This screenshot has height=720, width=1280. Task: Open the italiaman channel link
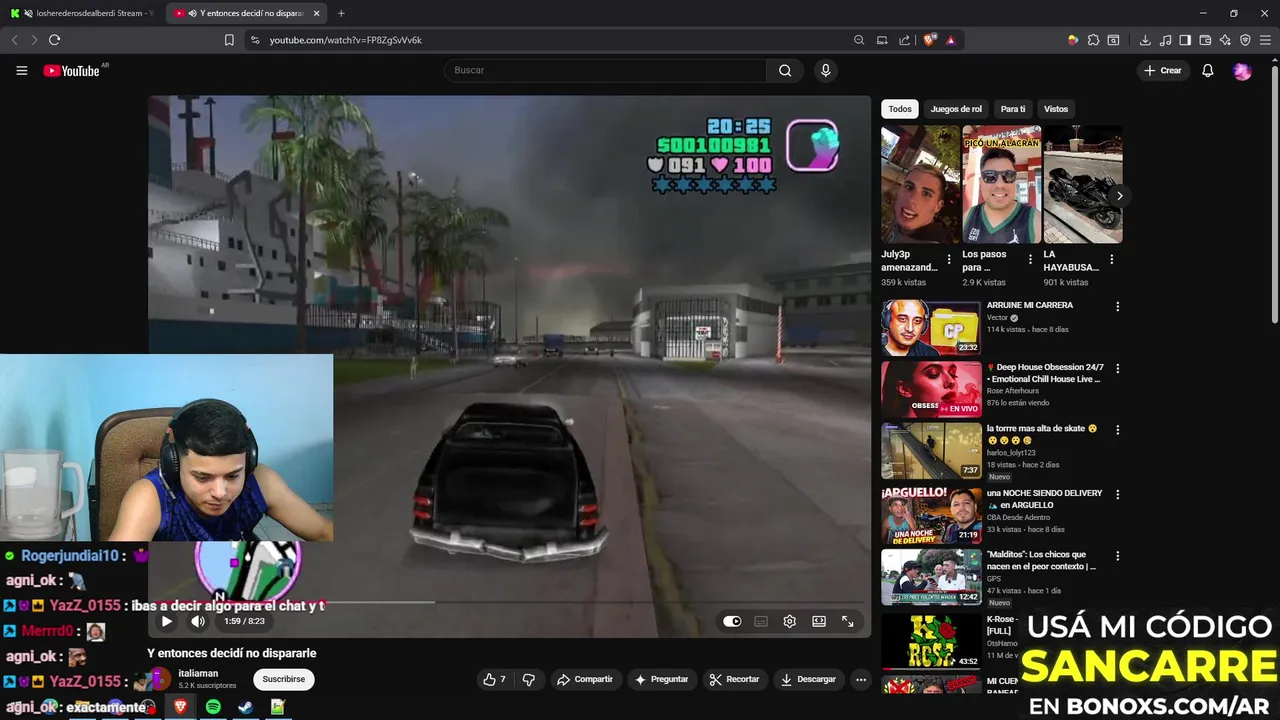[198, 673]
